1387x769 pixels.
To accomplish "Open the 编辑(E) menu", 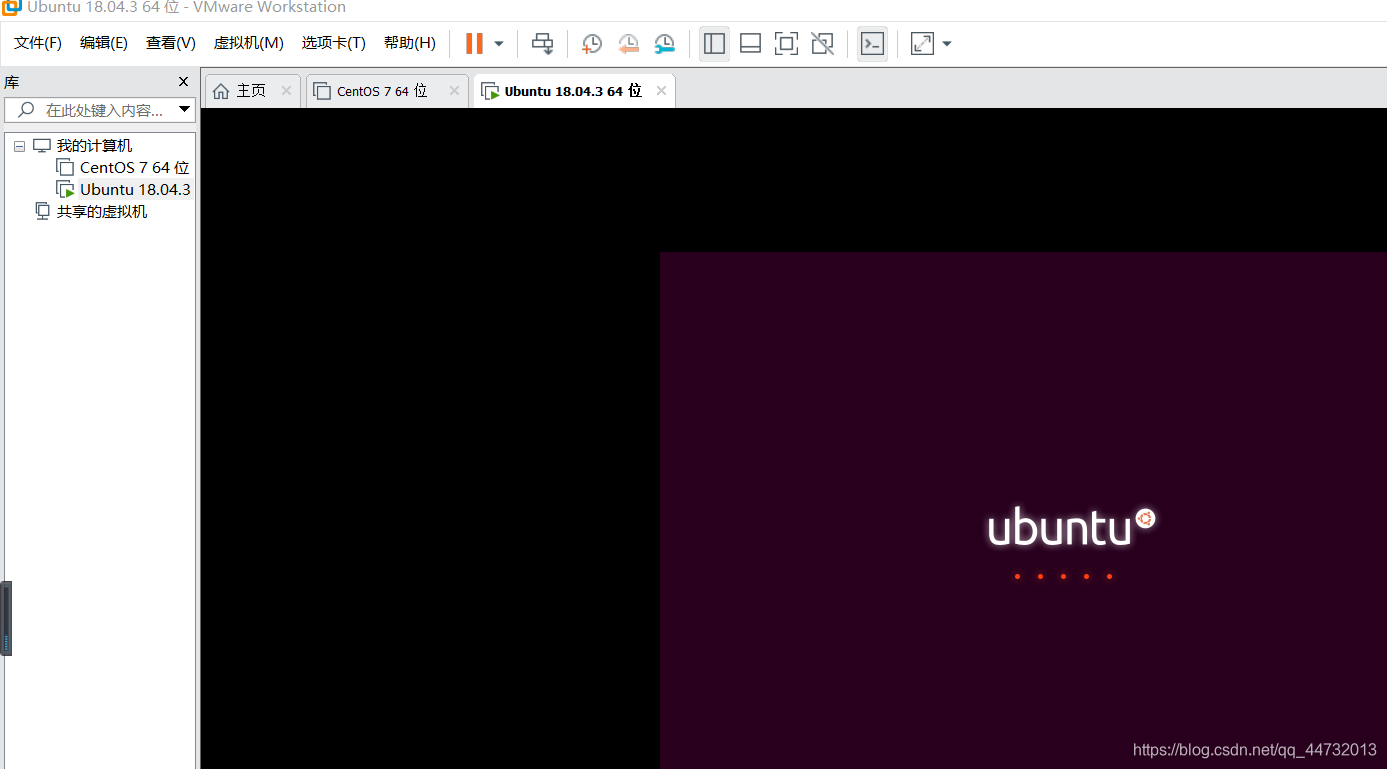I will [x=104, y=43].
